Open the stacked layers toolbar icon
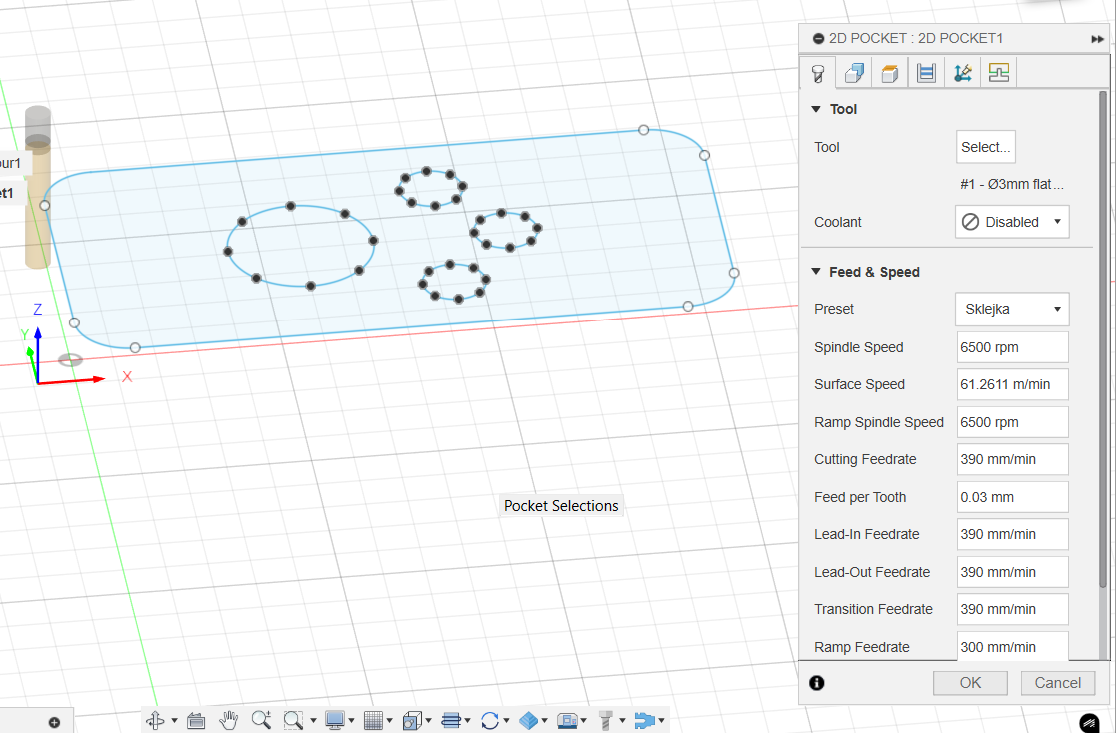1118x733 pixels. [451, 720]
